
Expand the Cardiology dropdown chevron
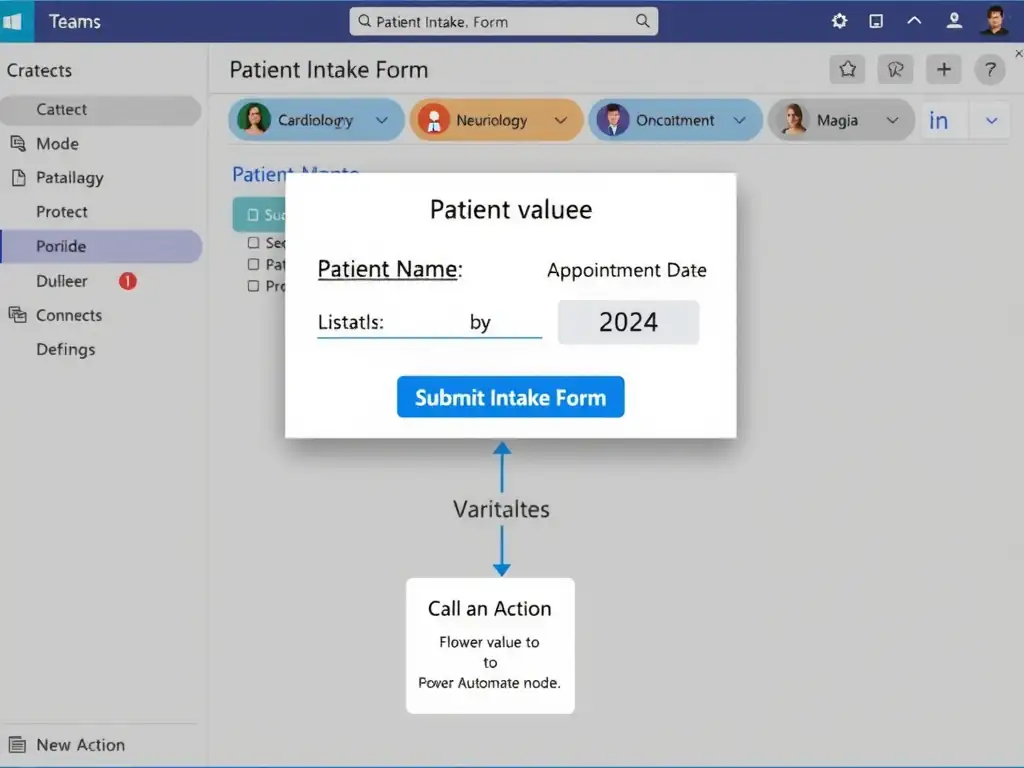coord(382,120)
